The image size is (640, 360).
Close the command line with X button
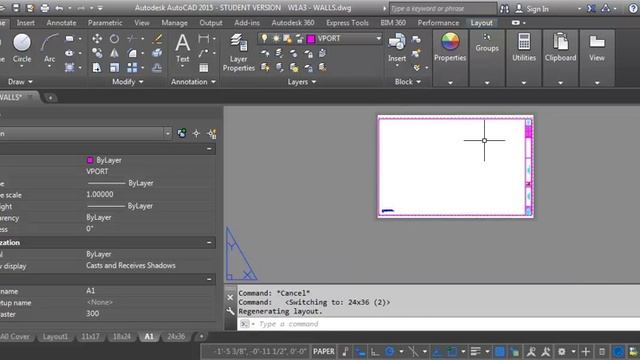230,298
